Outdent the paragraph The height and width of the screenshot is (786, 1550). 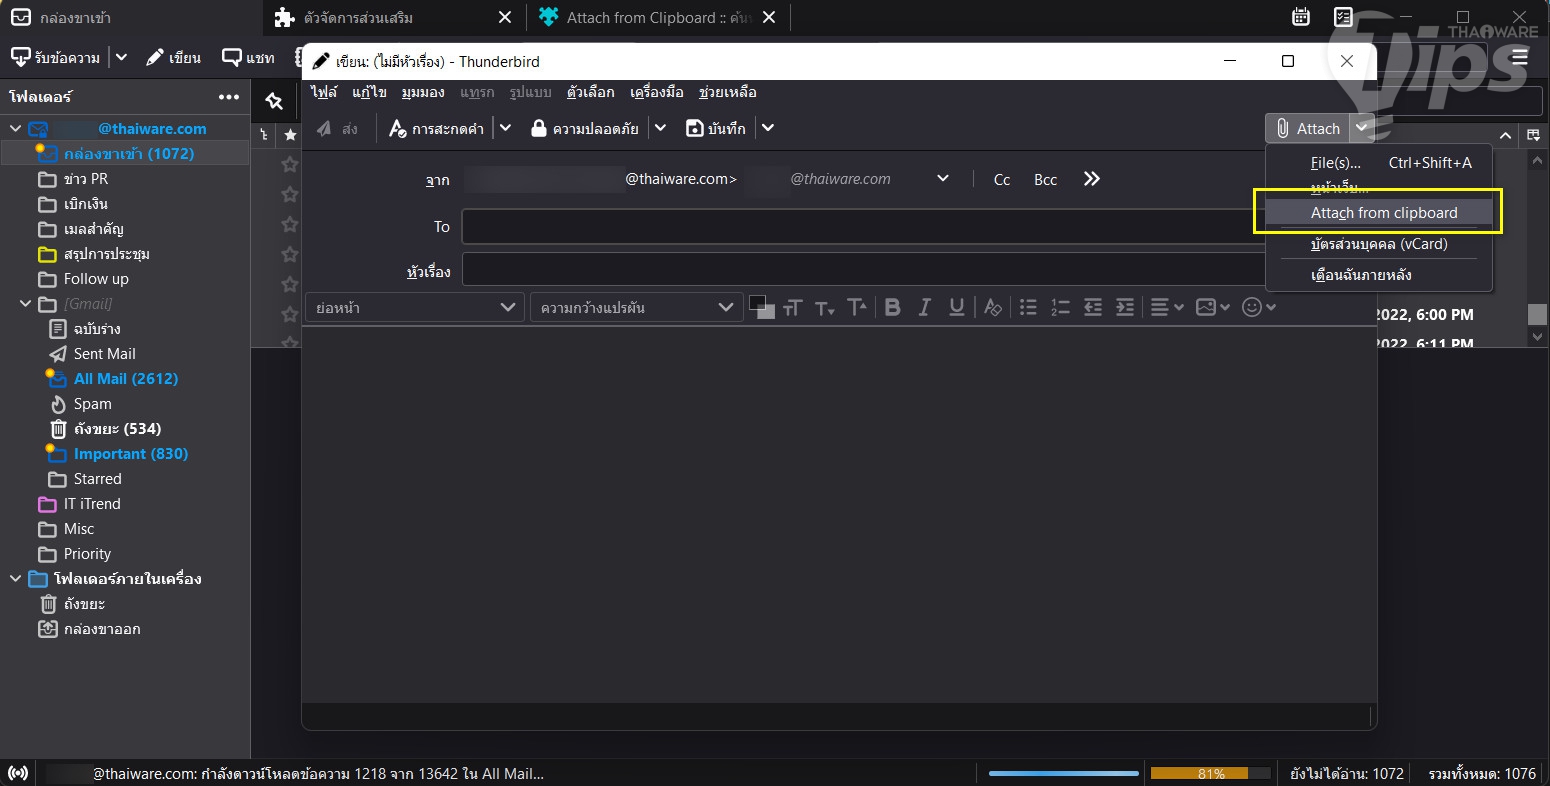click(x=1093, y=308)
